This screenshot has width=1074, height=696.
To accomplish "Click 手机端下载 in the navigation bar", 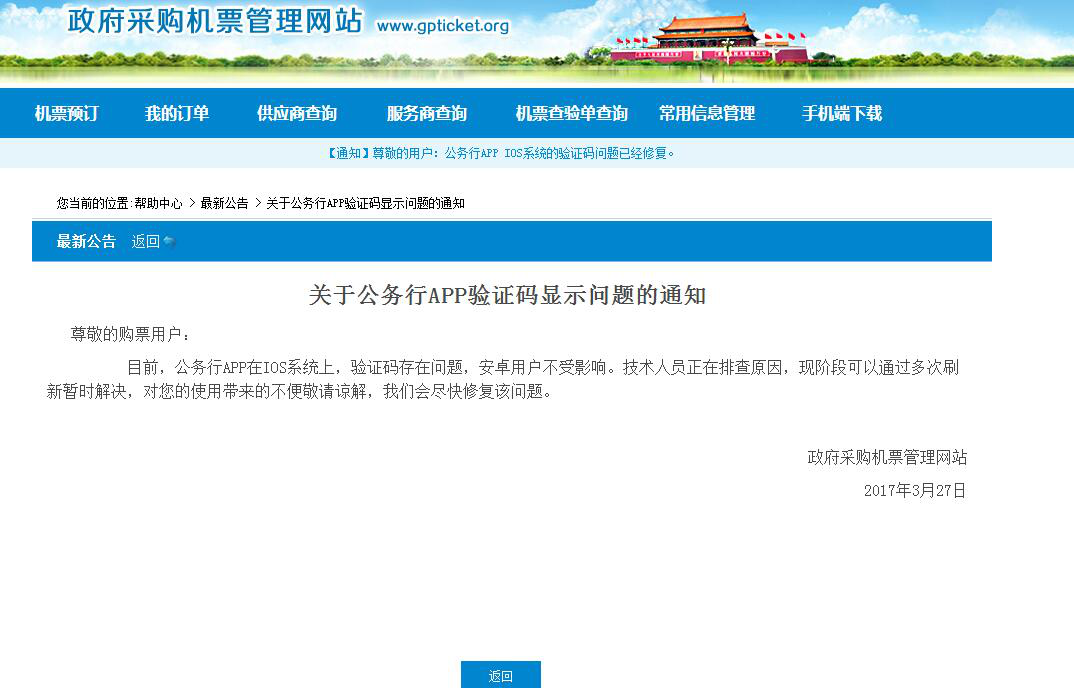I will [x=843, y=113].
